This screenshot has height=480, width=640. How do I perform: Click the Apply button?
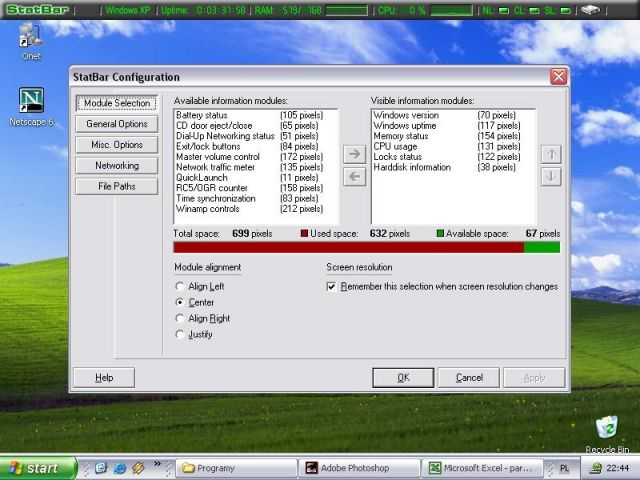[x=534, y=378]
